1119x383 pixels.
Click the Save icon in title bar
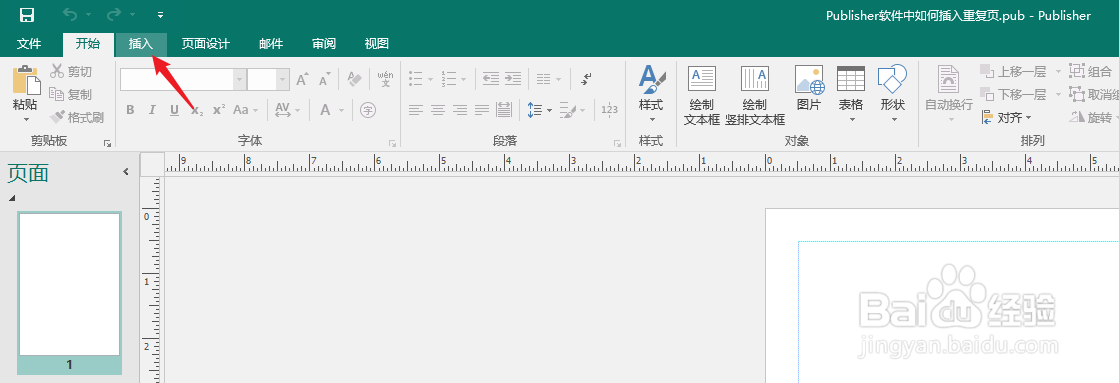(26, 15)
